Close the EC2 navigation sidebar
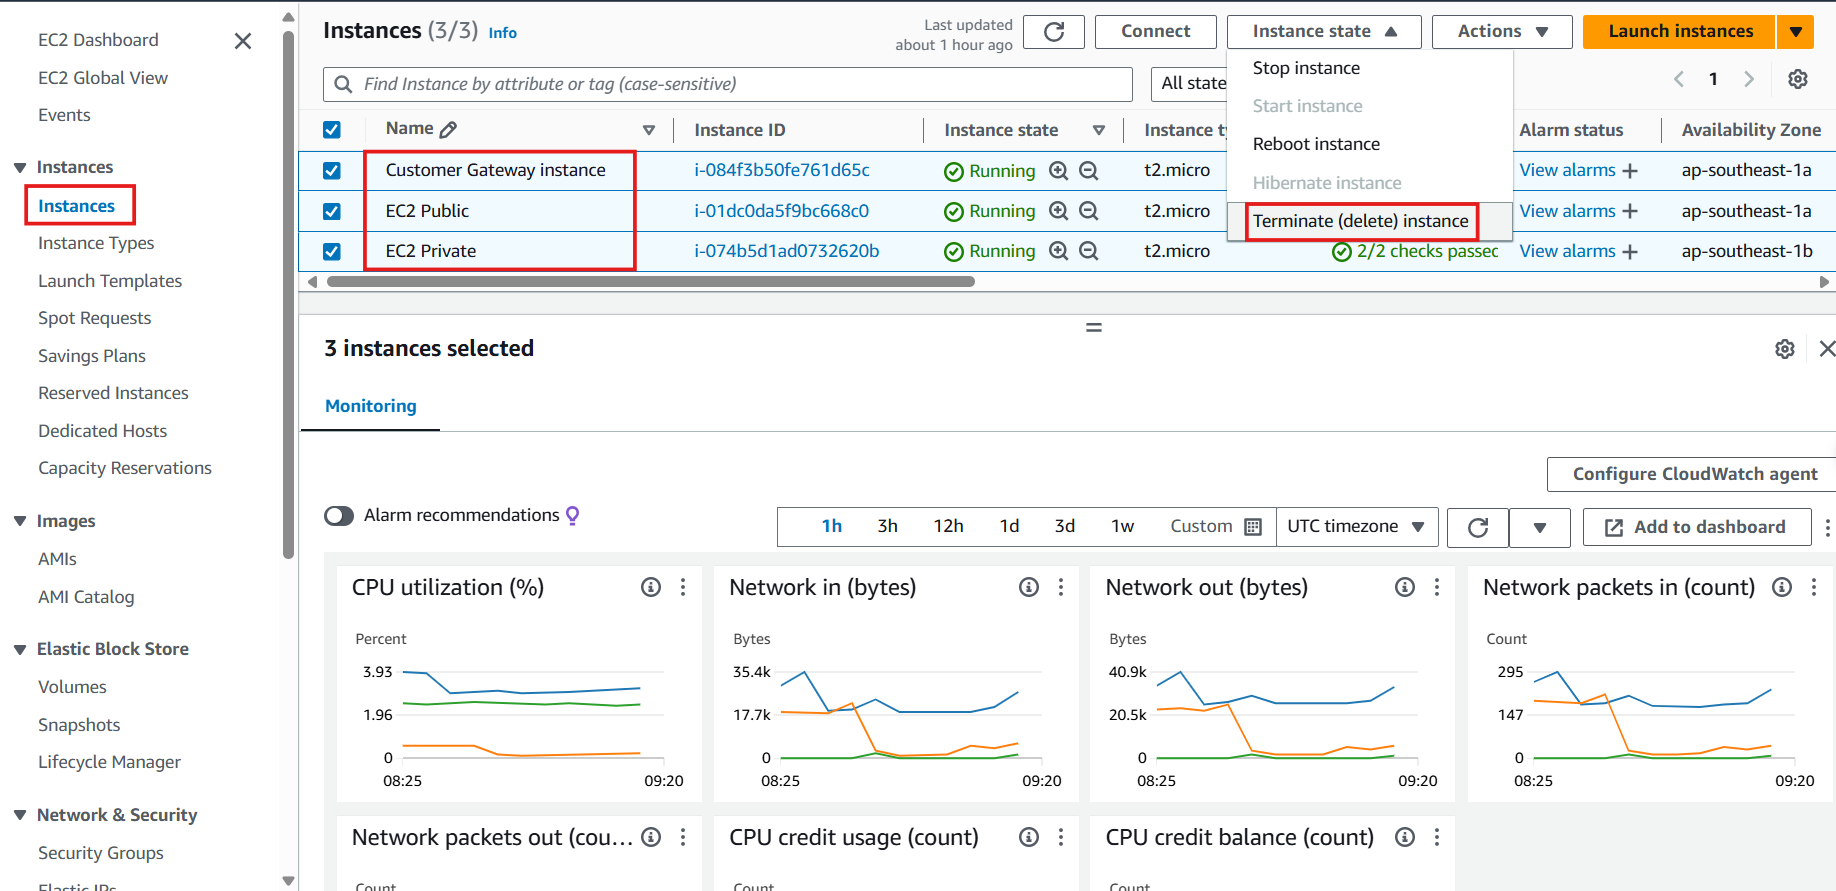Image resolution: width=1836 pixels, height=891 pixels. coord(242,41)
